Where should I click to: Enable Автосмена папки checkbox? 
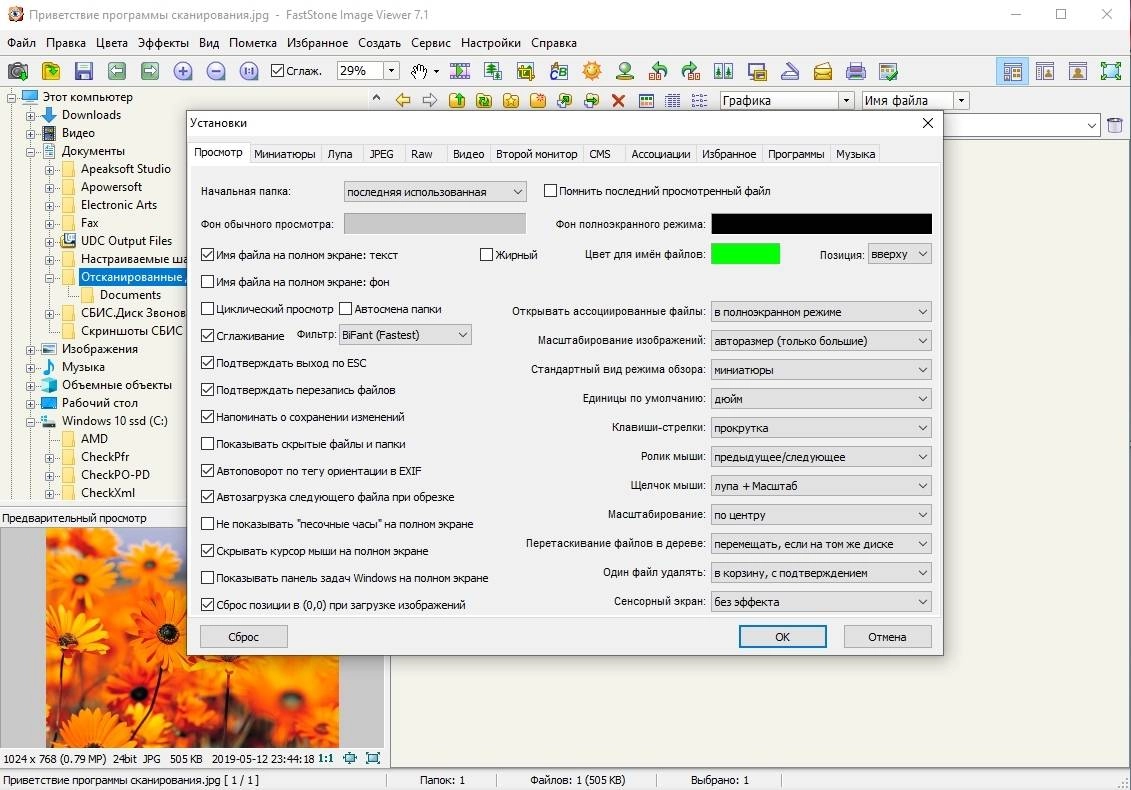(346, 309)
